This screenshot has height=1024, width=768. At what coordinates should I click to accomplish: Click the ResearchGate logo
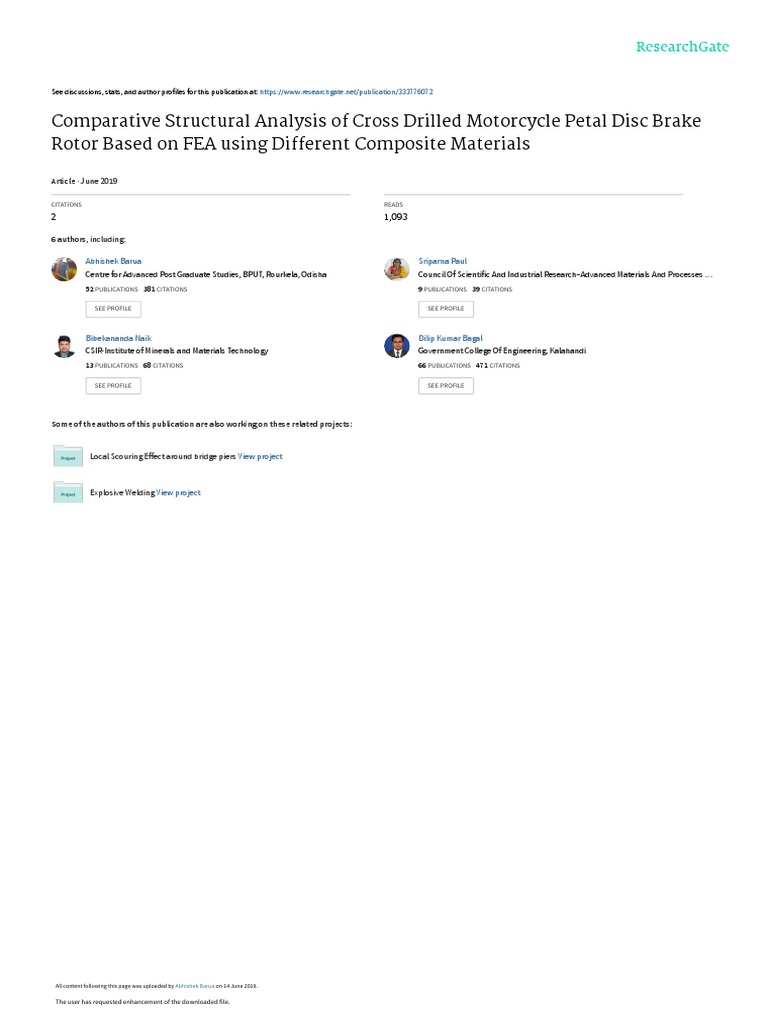pyautogui.click(x=682, y=47)
